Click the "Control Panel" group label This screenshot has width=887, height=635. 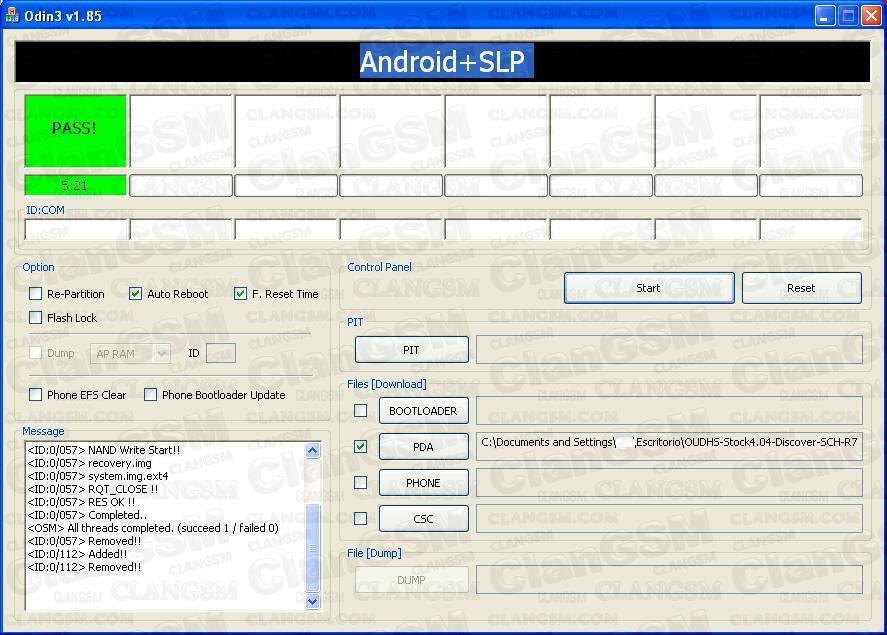click(380, 267)
